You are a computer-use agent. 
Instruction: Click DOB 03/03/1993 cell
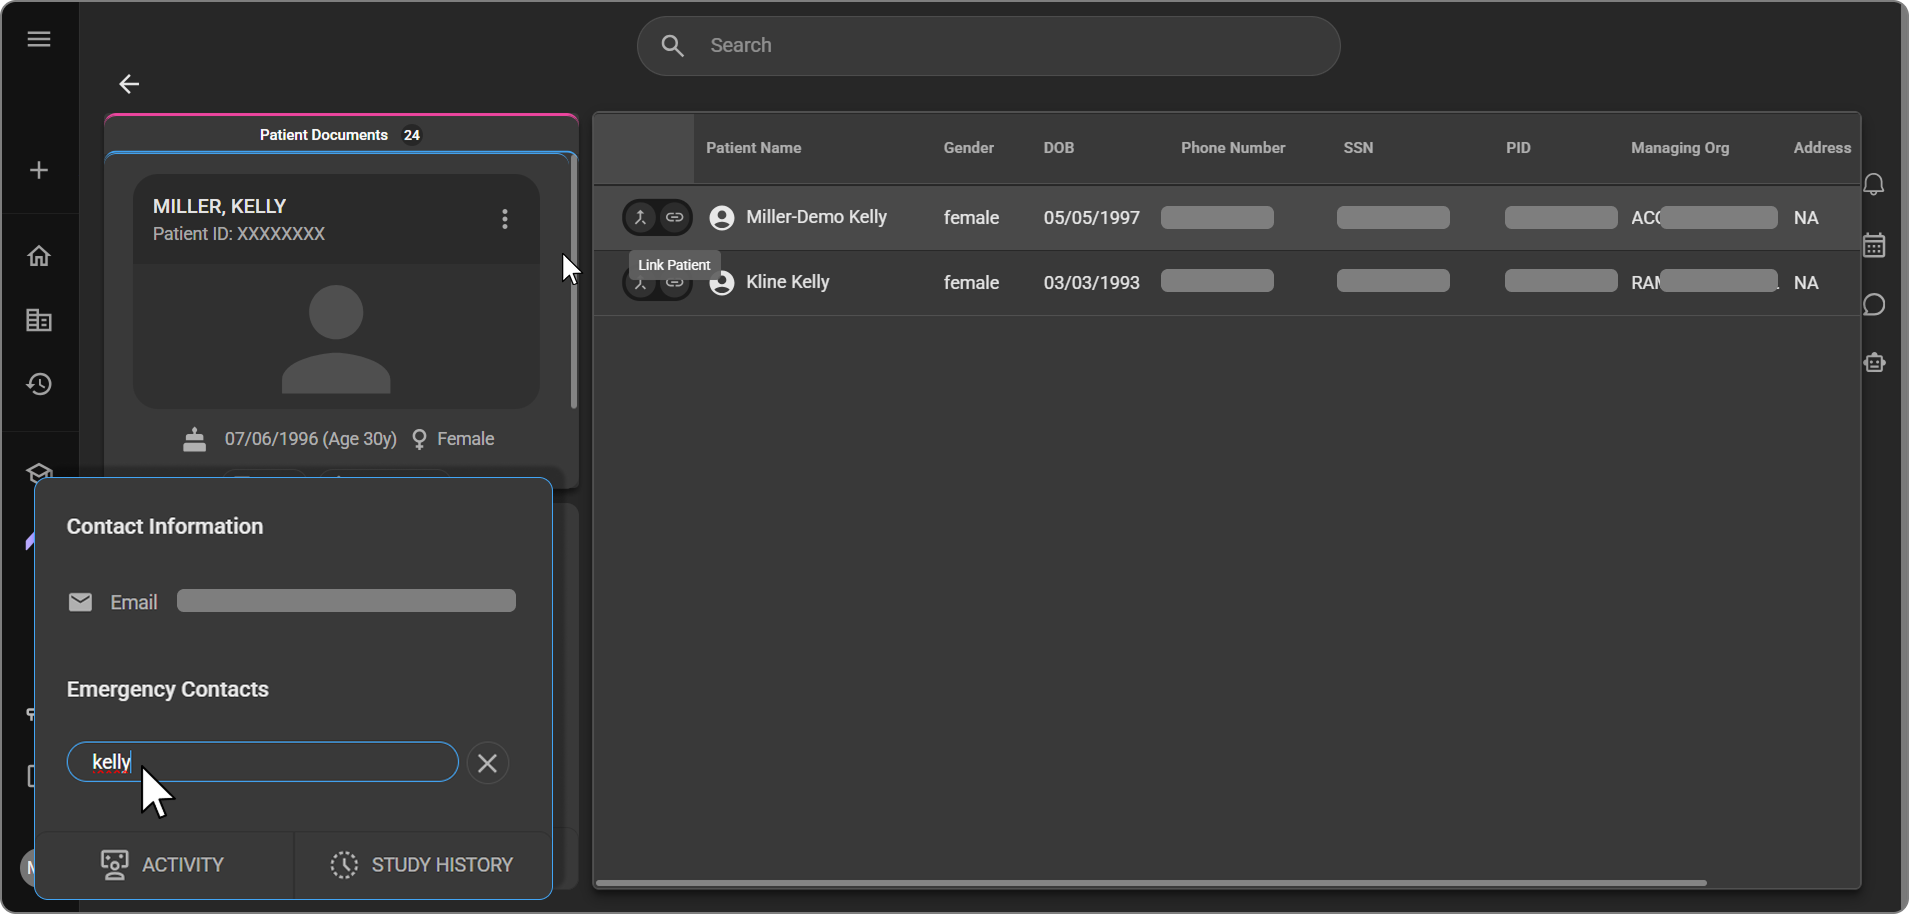pyautogui.click(x=1091, y=283)
